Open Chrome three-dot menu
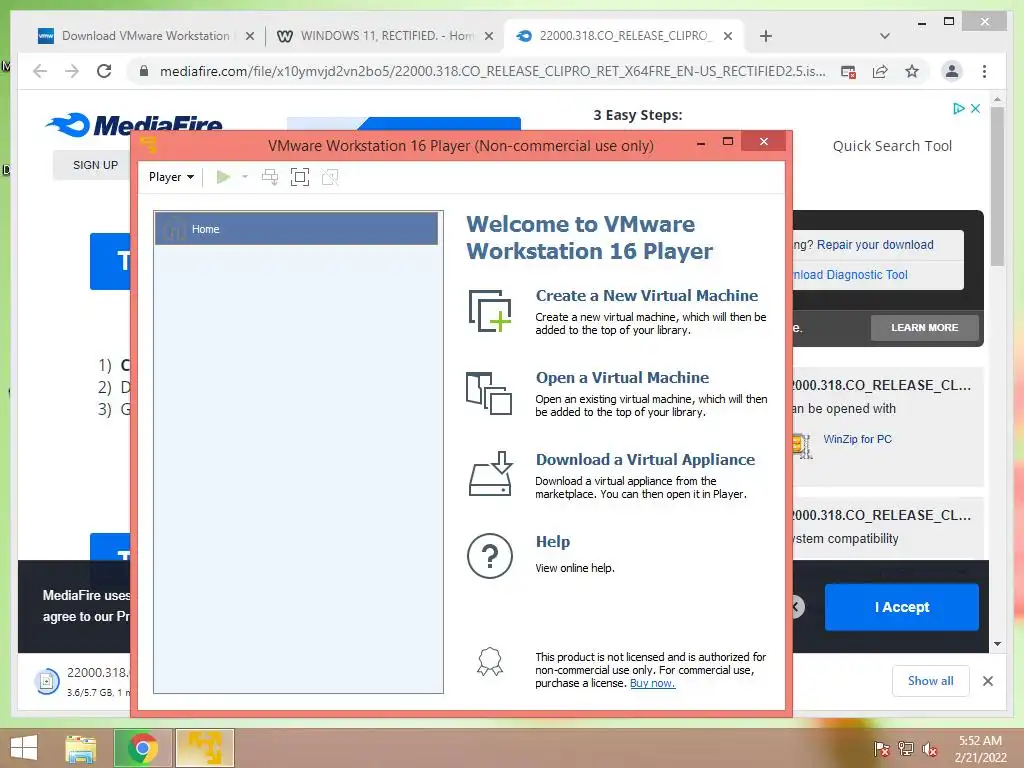The height and width of the screenshot is (768, 1024). coord(984,71)
